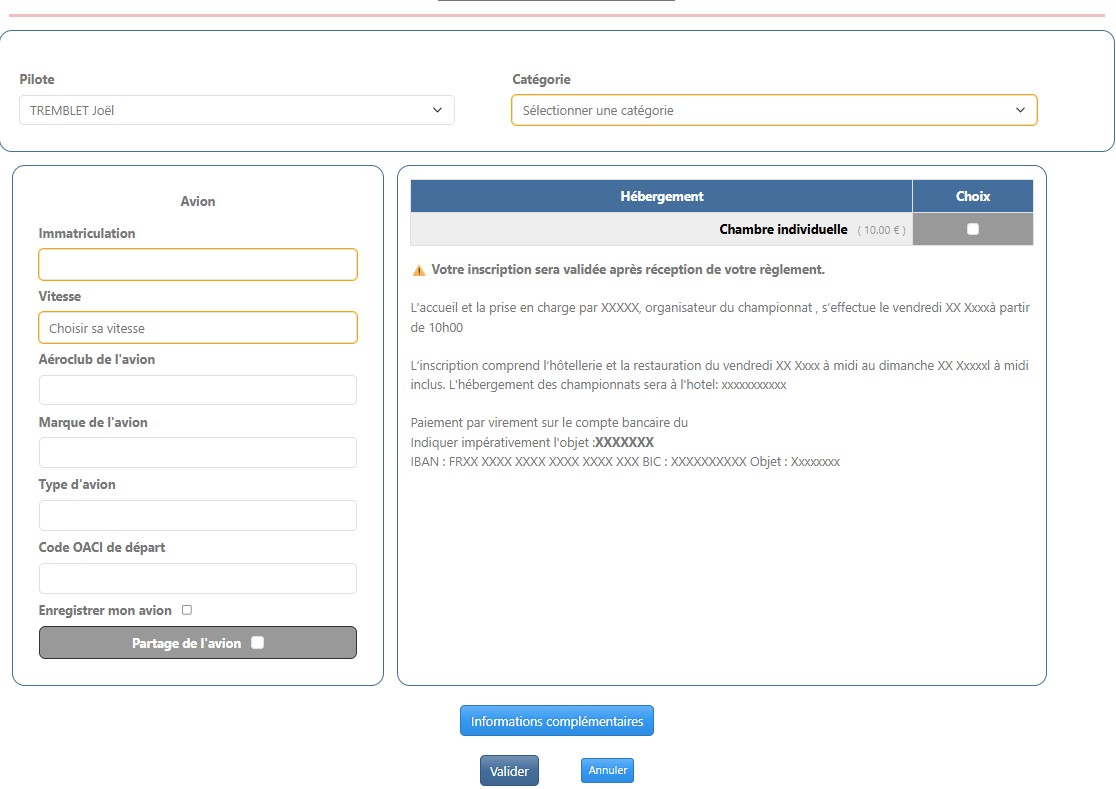Open the Pilote dropdown
This screenshot has width=1116, height=789.
[236, 110]
